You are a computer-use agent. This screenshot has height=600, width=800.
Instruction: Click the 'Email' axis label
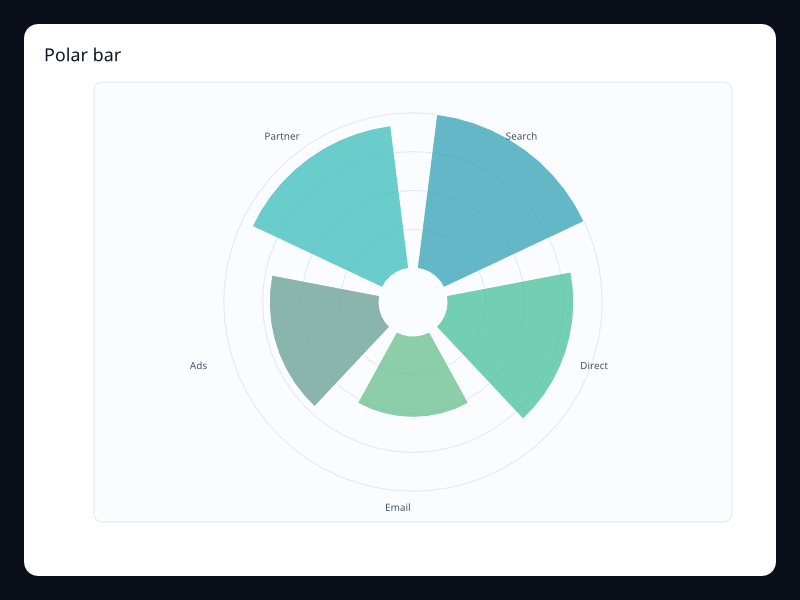click(x=398, y=507)
